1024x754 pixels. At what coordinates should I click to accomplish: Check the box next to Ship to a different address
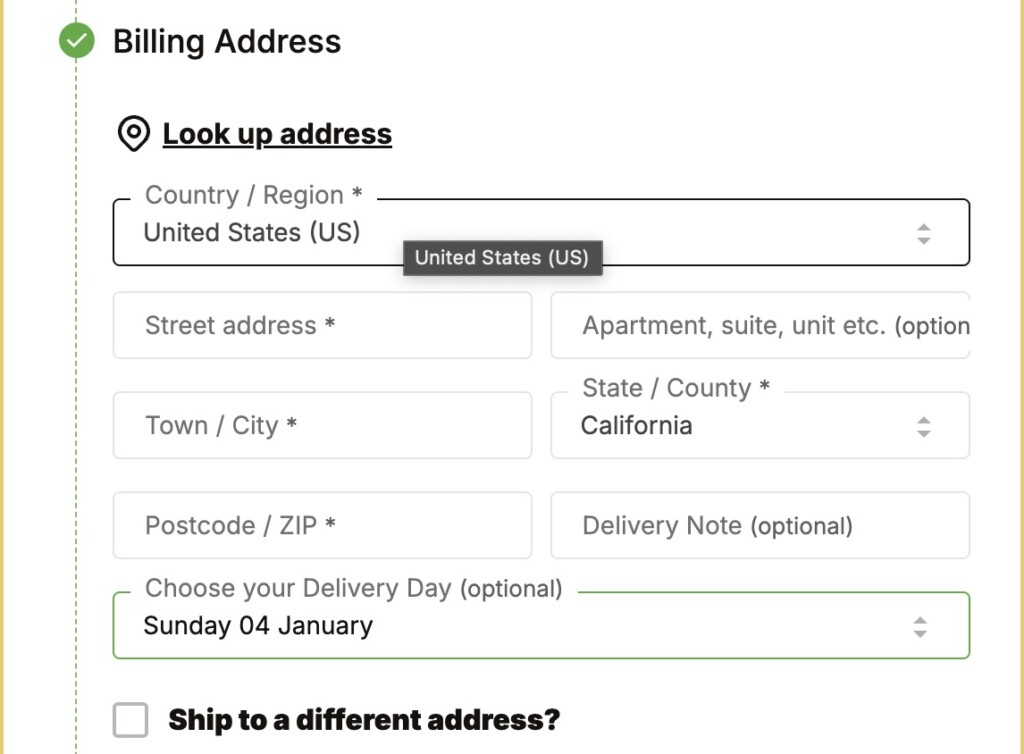point(129,719)
